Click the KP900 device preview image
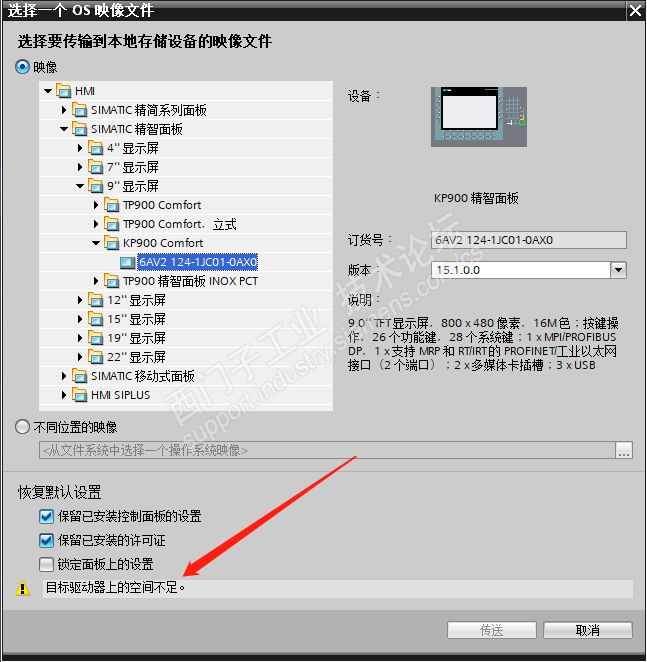The height and width of the screenshot is (662, 647). tap(478, 117)
